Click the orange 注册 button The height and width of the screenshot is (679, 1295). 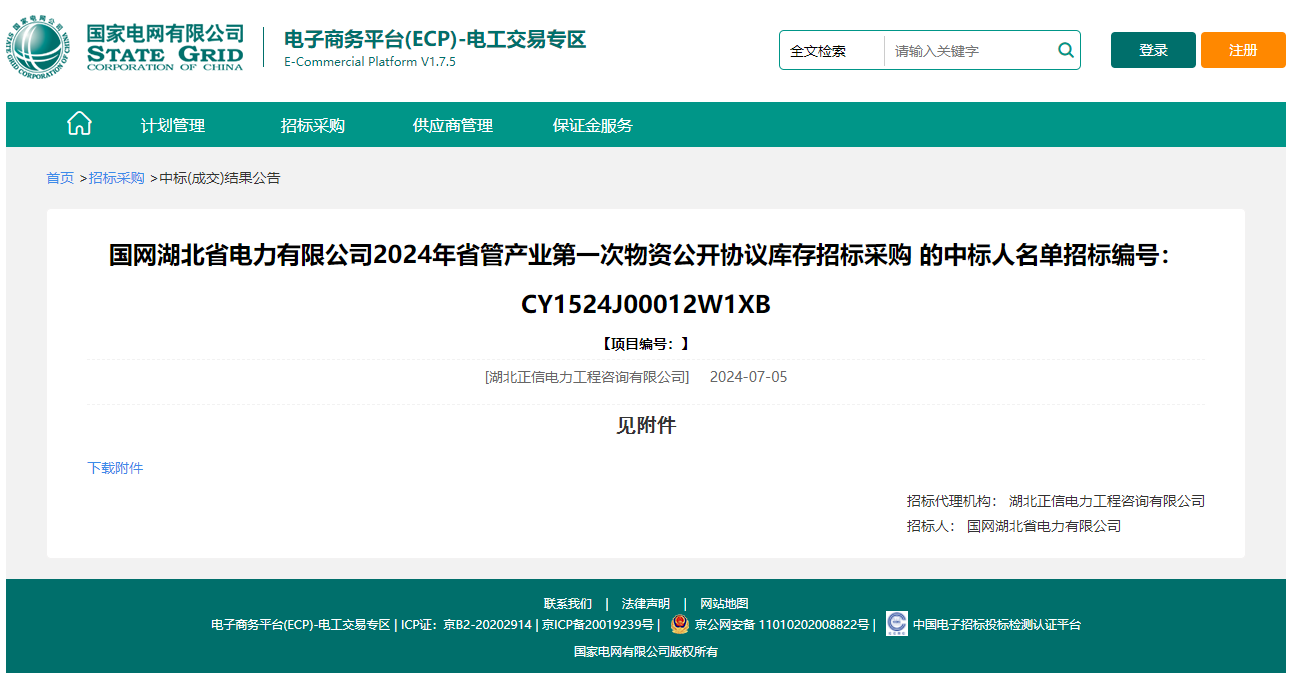pyautogui.click(x=1243, y=50)
